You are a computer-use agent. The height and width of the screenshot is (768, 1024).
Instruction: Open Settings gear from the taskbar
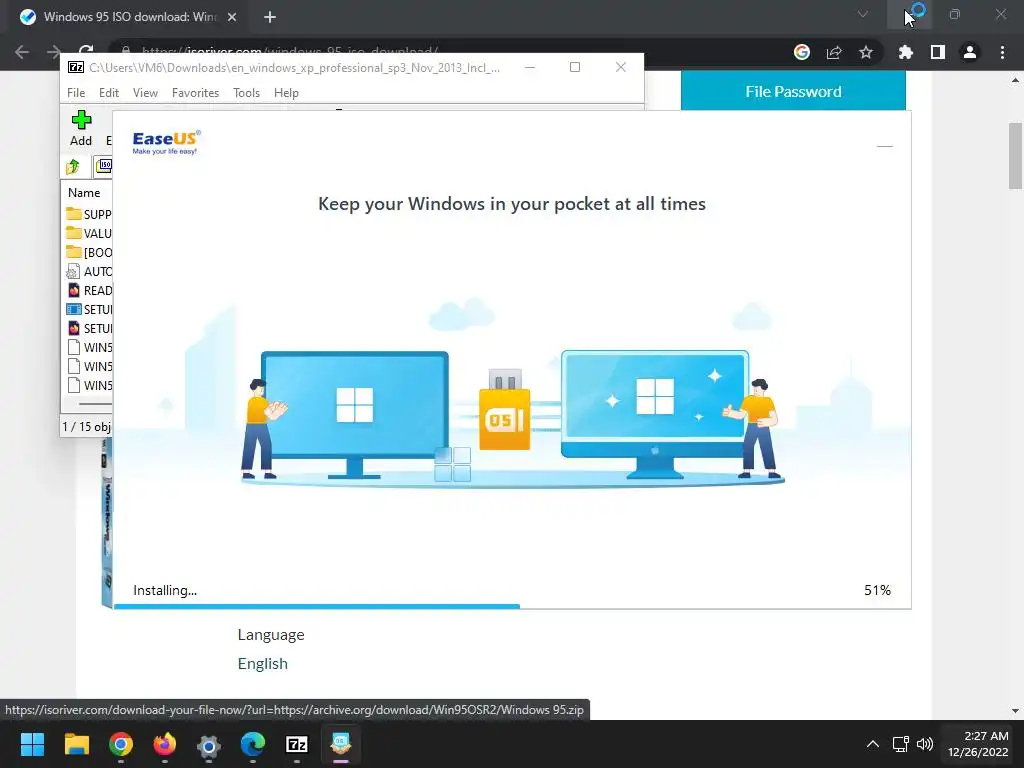click(x=208, y=744)
